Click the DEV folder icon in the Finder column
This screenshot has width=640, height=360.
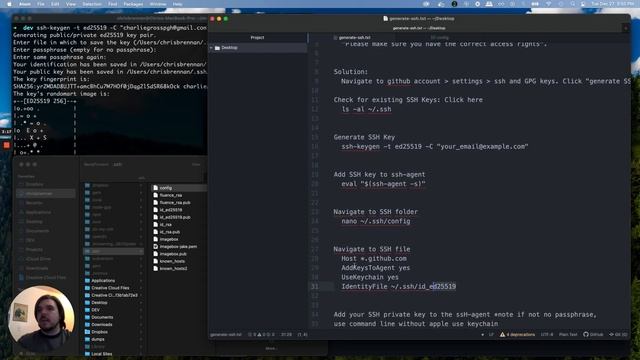(x=87, y=310)
